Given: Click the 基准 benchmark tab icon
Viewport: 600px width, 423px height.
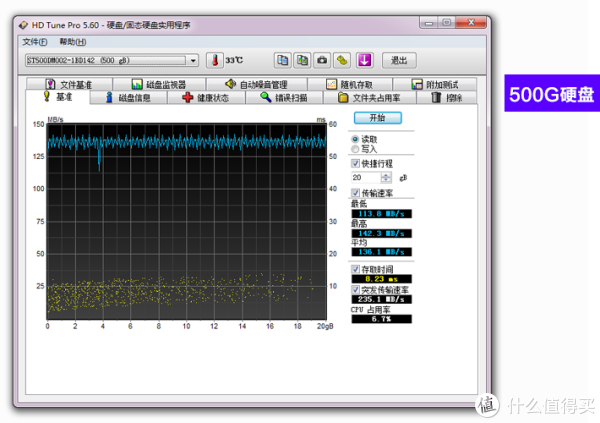Looking at the screenshot, I should tap(47, 96).
